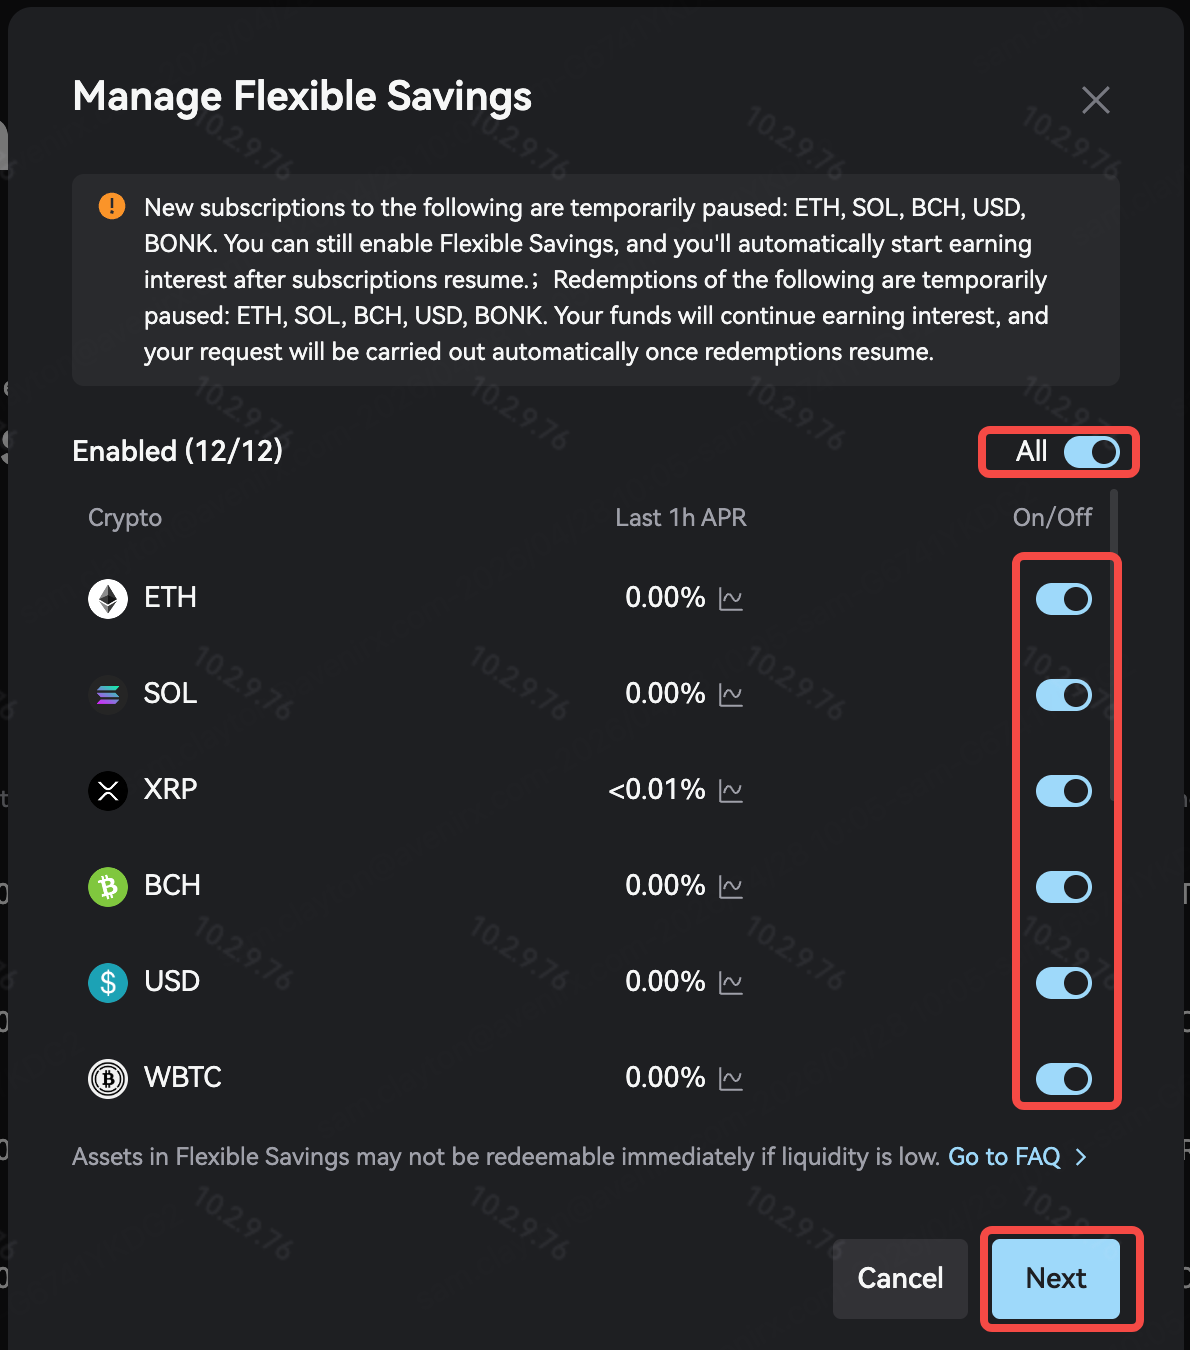Screen dimensions: 1190x1350
Task: Toggle the All flexible savings switch
Action: click(1091, 452)
